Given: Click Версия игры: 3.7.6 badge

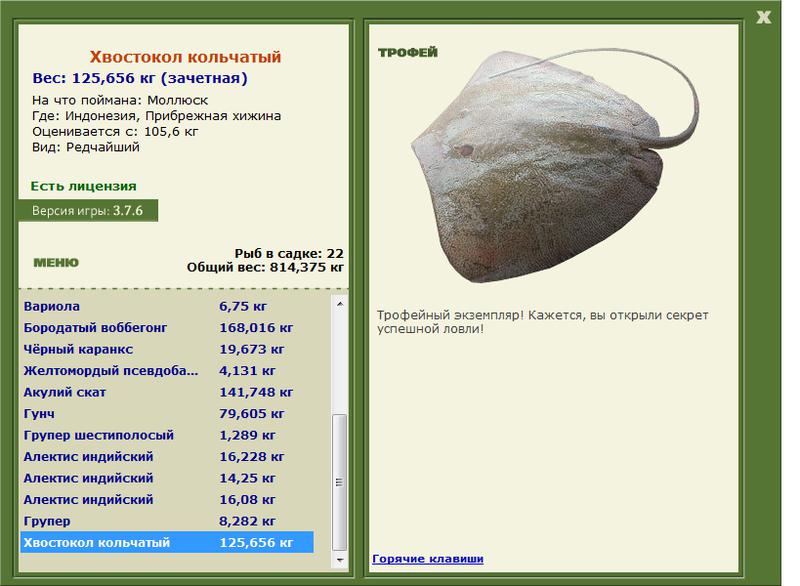Looking at the screenshot, I should (x=88, y=211).
